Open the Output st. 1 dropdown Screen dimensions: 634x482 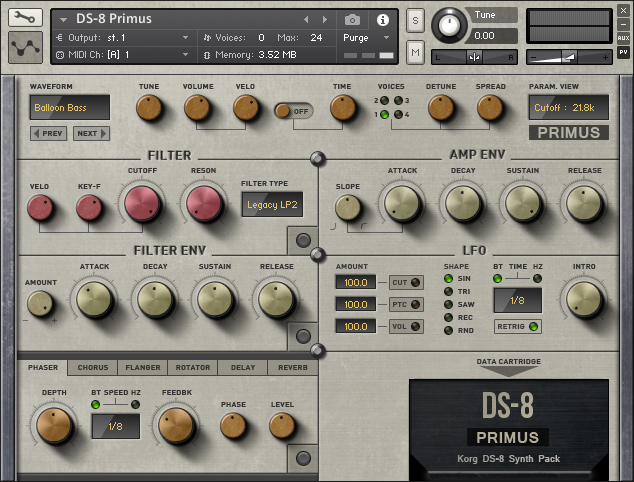[x=123, y=38]
